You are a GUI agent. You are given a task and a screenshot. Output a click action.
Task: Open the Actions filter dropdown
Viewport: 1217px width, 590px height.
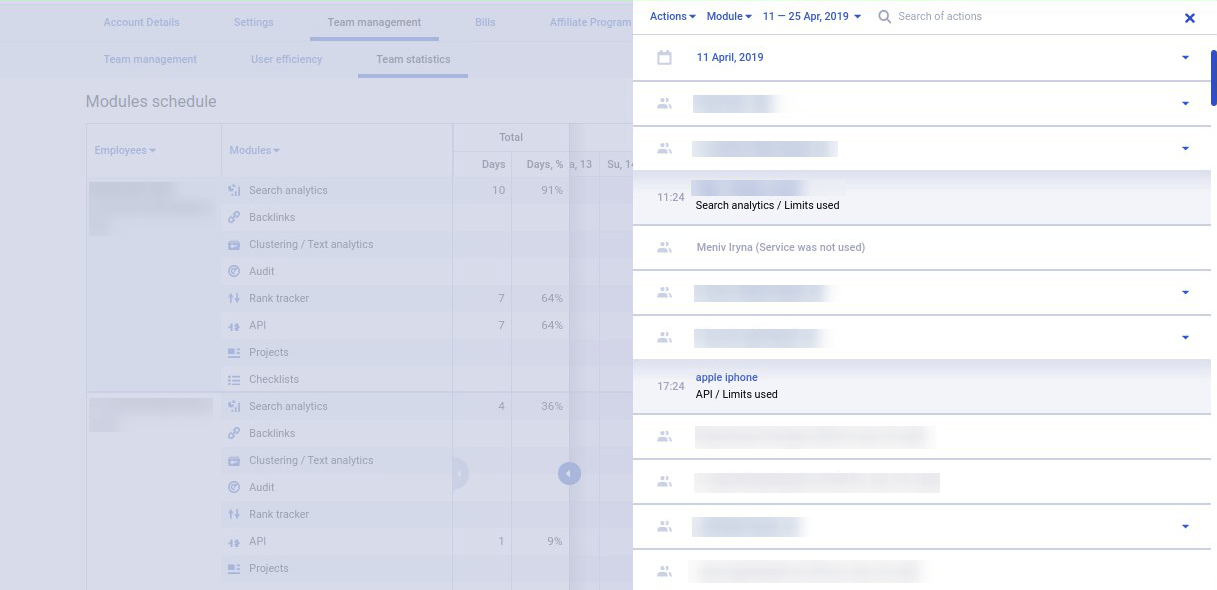pos(672,17)
